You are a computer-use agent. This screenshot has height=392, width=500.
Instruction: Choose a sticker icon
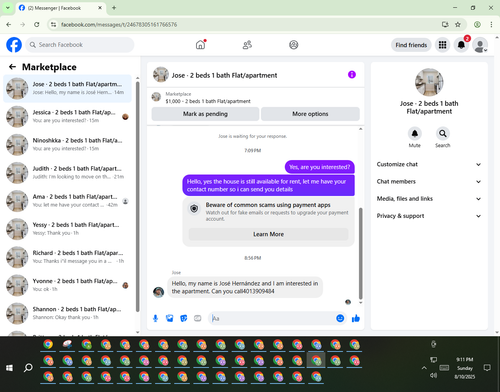[x=184, y=318]
